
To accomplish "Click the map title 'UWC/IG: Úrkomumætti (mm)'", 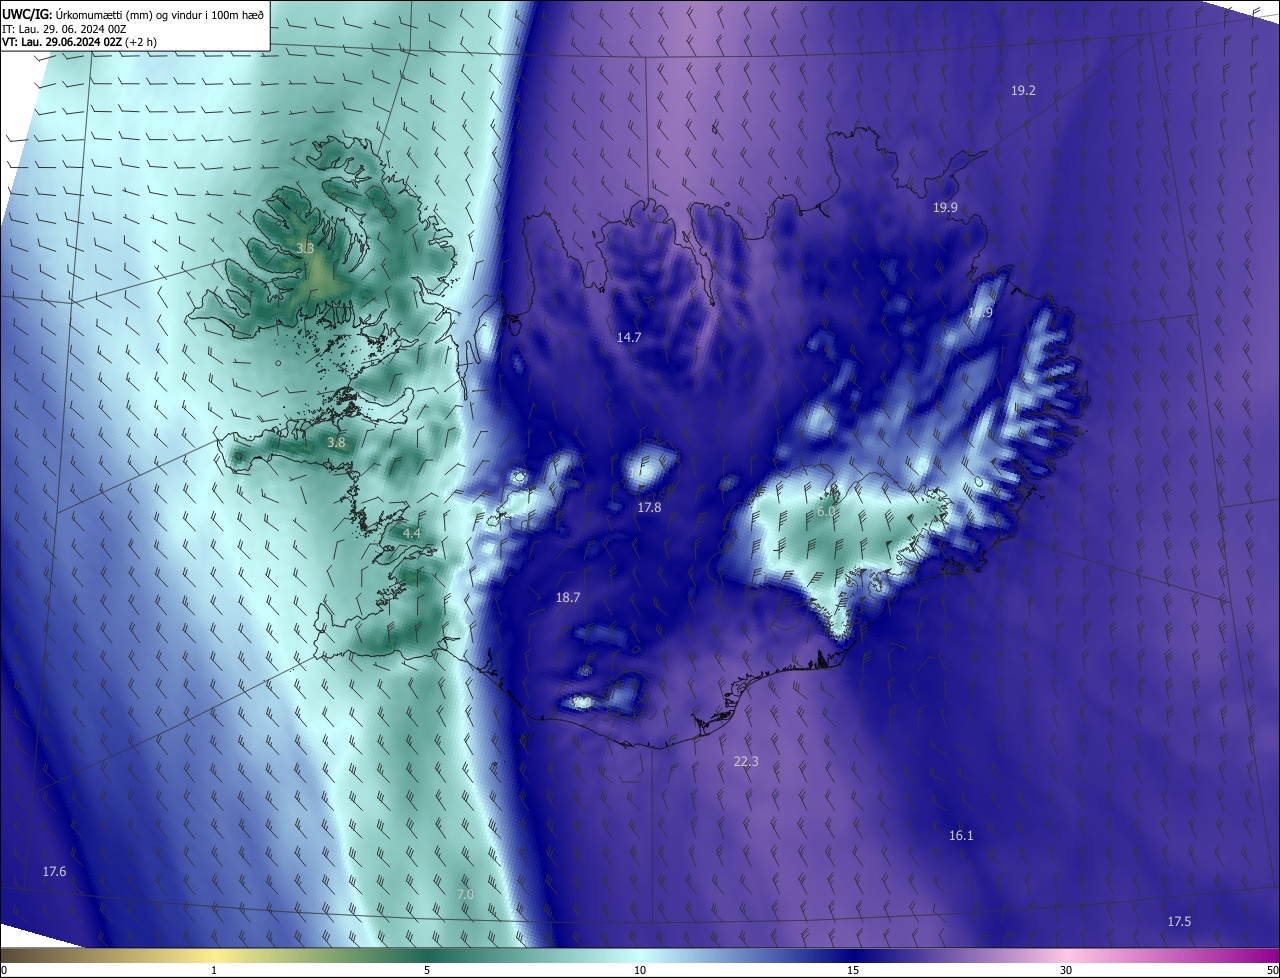I will point(78,15).
